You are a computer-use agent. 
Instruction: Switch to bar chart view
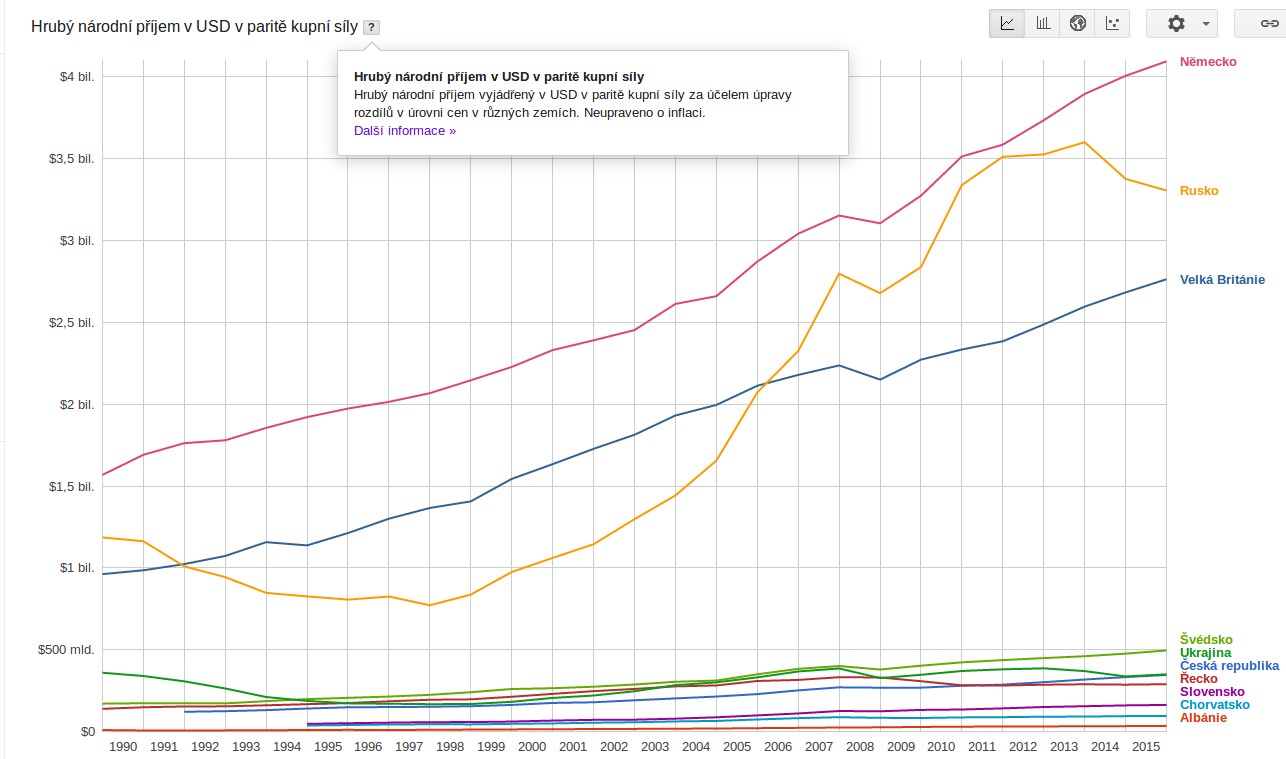[x=1042, y=23]
